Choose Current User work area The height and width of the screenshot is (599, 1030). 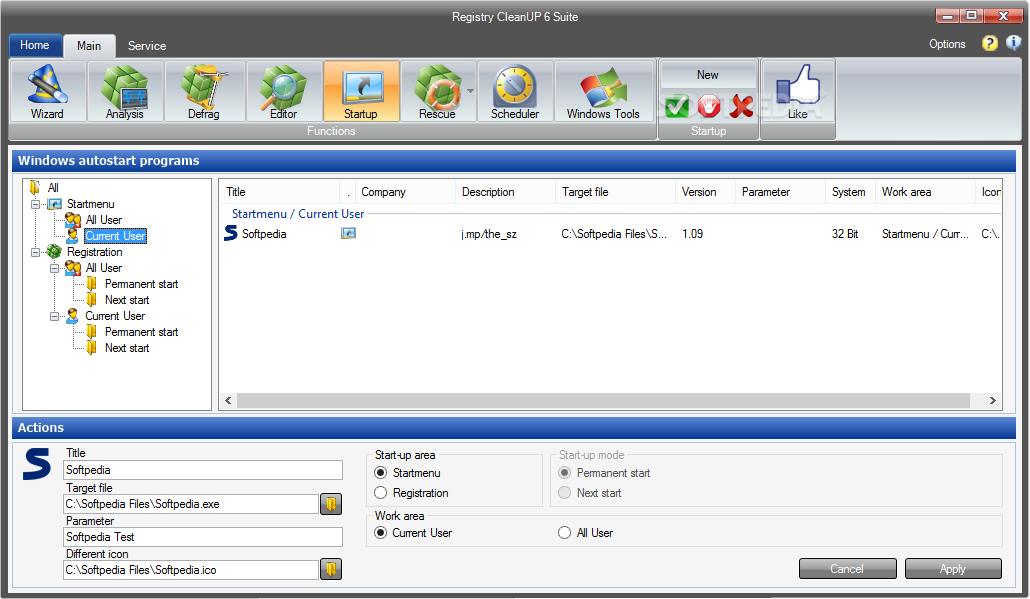(x=380, y=533)
